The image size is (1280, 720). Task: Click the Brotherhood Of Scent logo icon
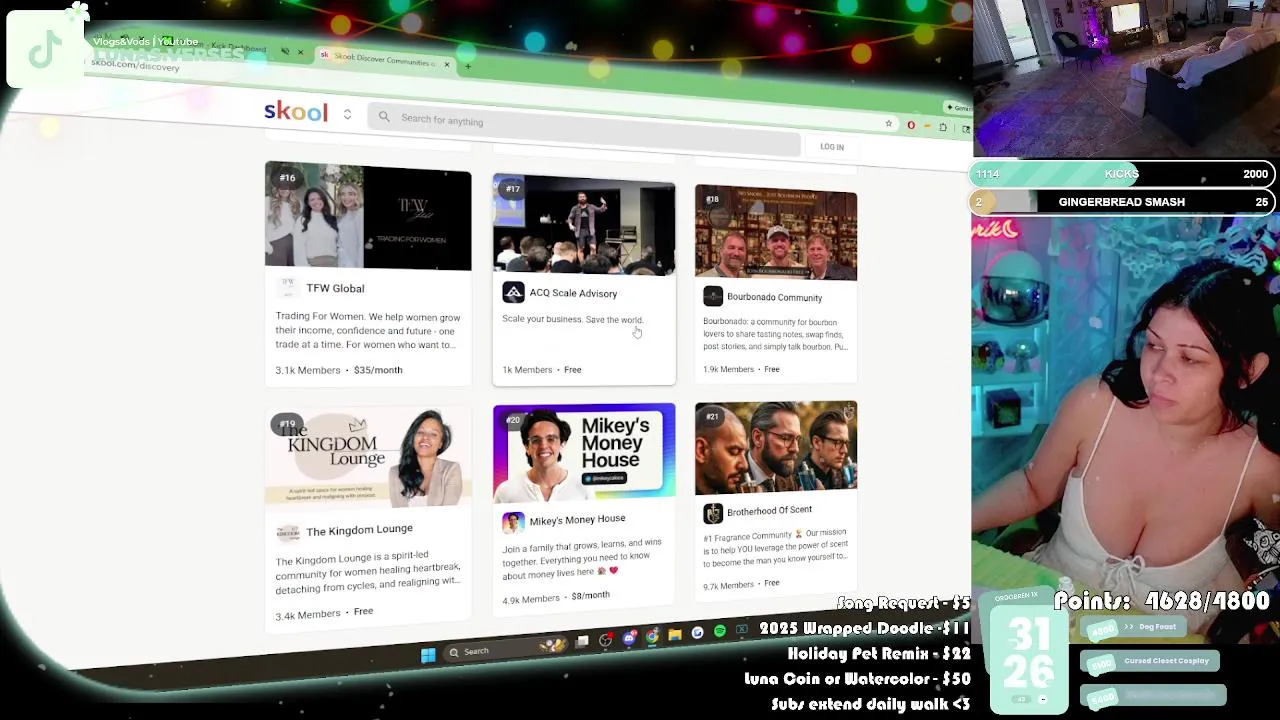tap(713, 513)
